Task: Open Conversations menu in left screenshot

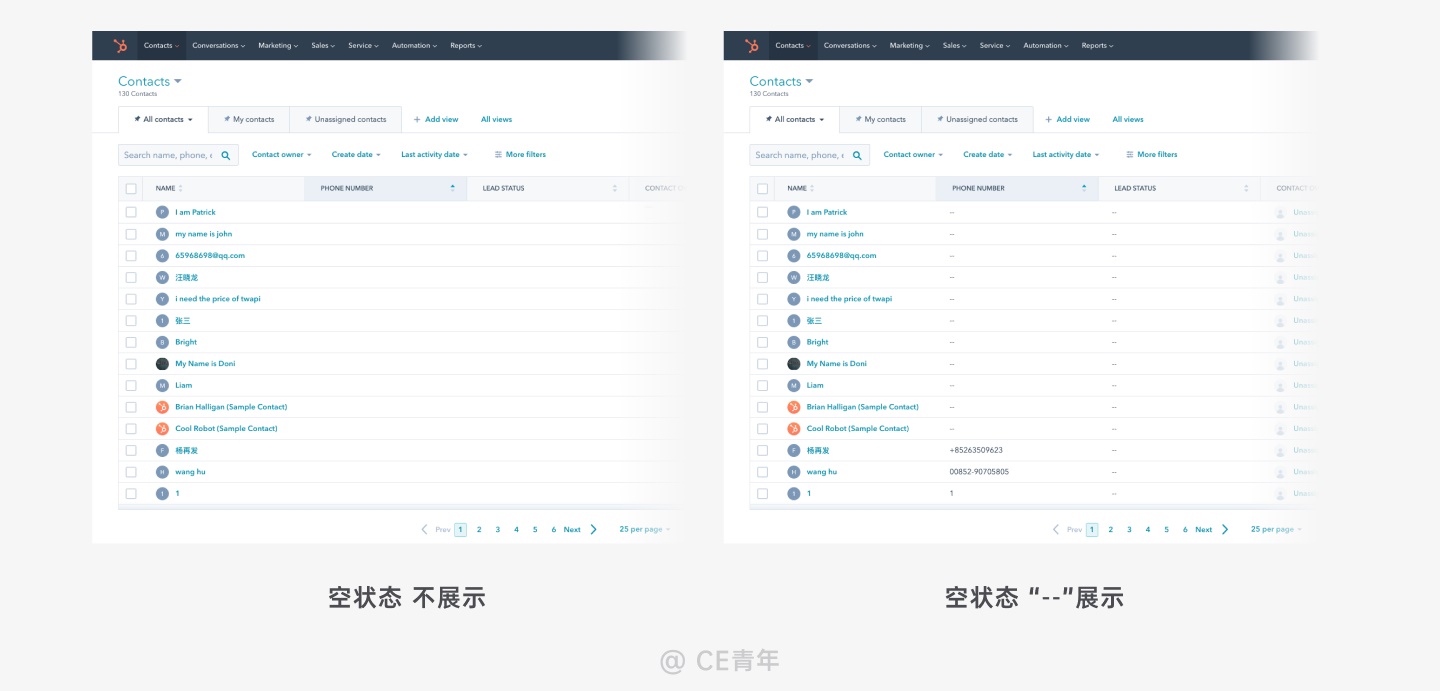Action: tap(218, 46)
